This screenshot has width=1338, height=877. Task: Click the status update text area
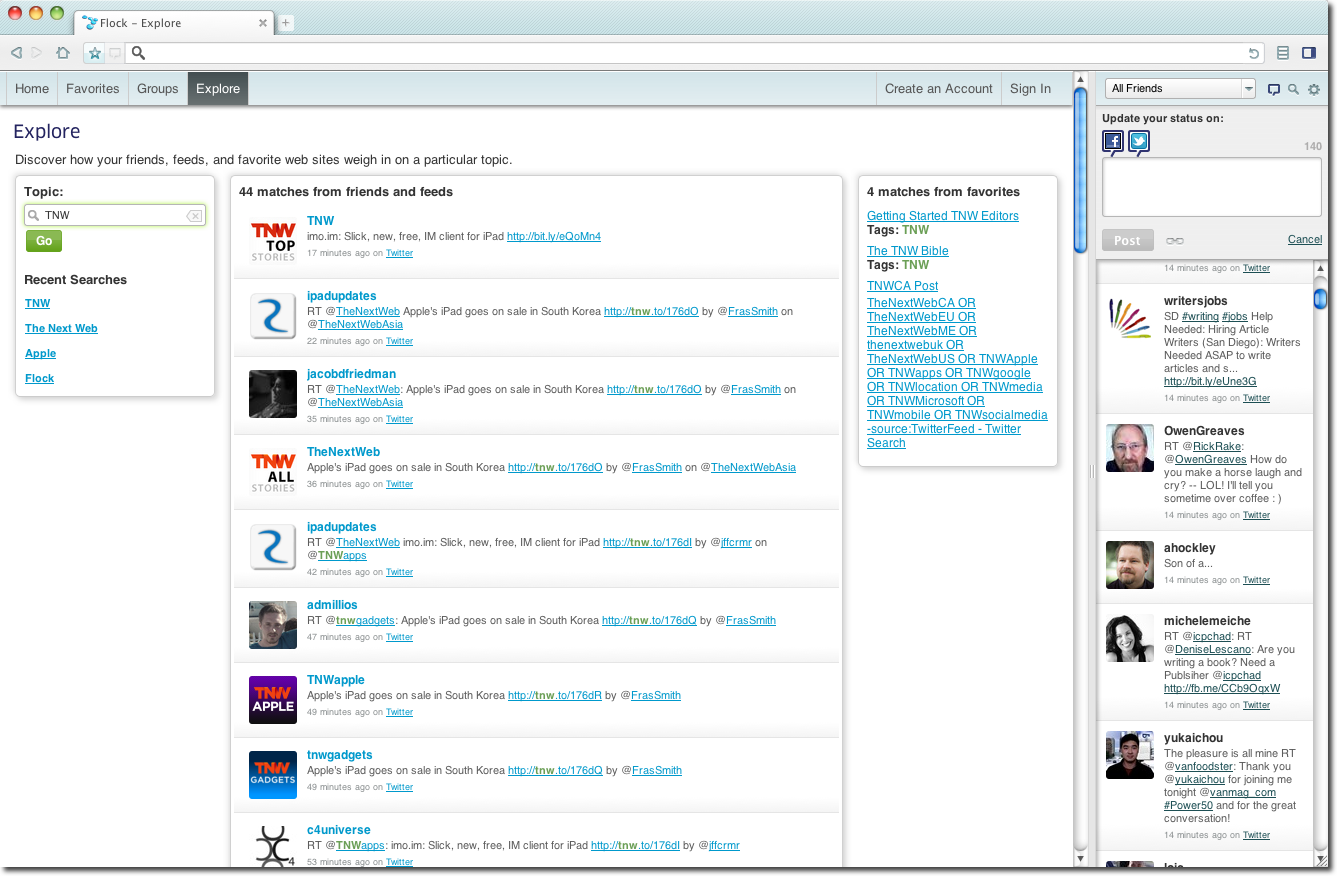[1212, 187]
